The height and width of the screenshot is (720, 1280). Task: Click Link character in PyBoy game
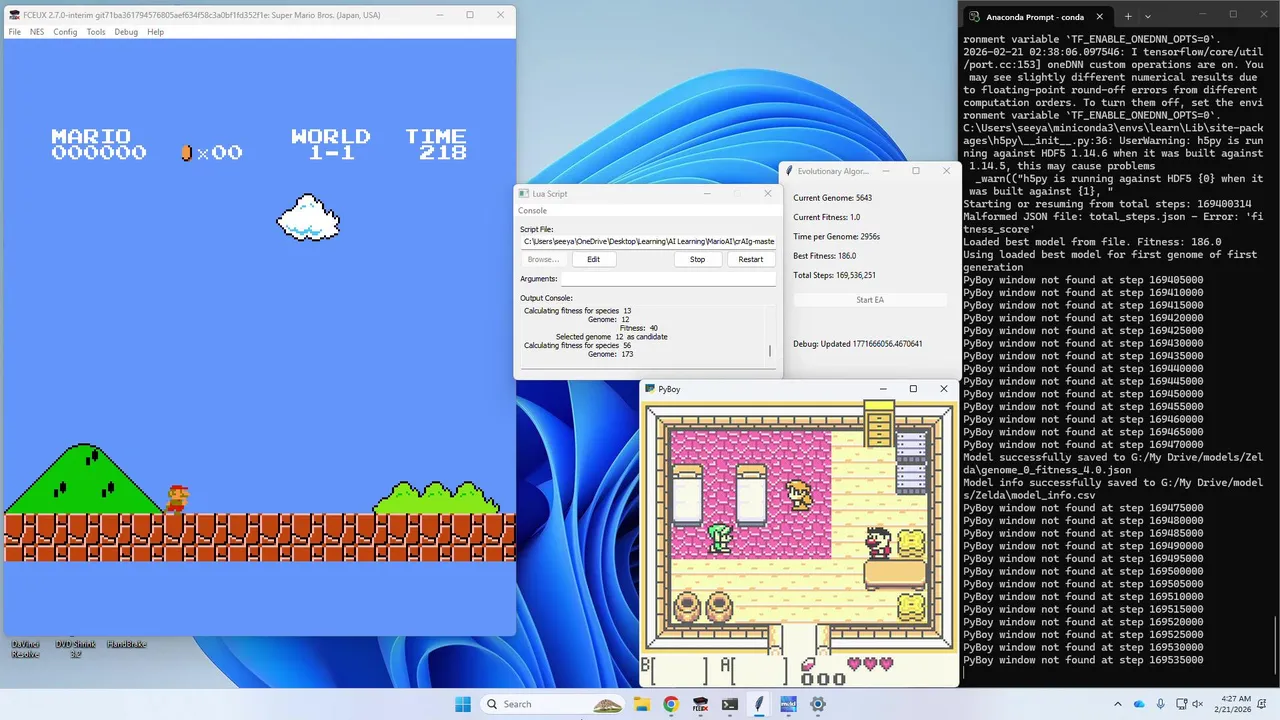721,538
